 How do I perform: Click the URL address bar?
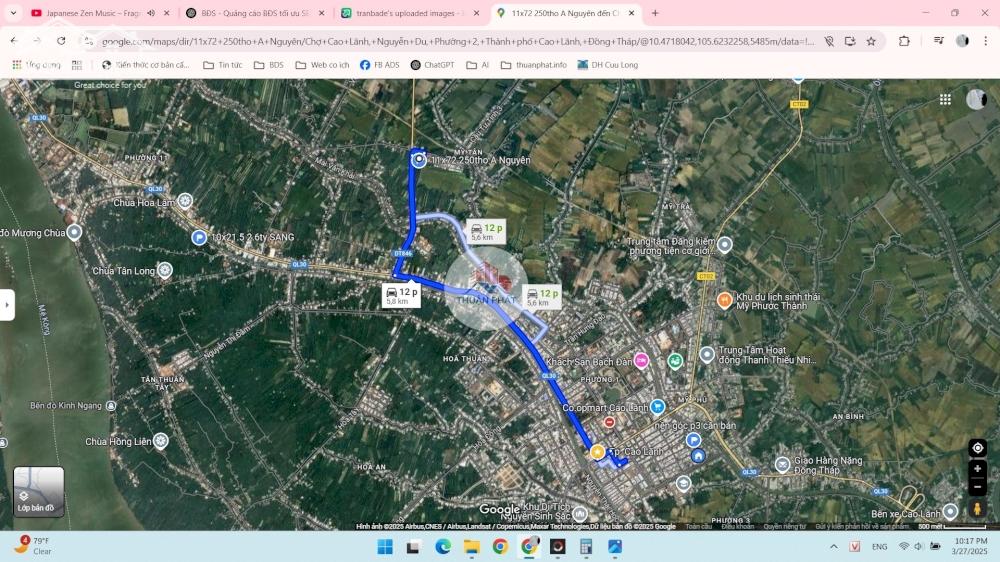pos(457,41)
